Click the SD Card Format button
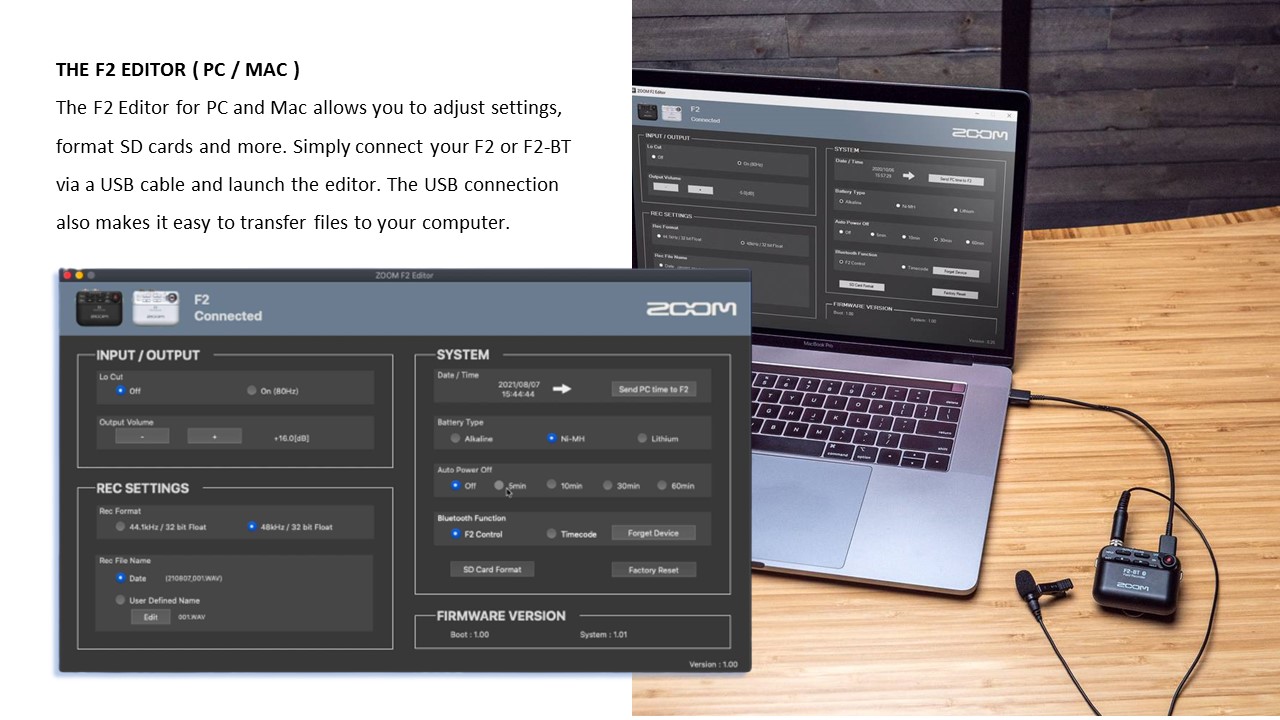The height and width of the screenshot is (720, 1280). [492, 569]
